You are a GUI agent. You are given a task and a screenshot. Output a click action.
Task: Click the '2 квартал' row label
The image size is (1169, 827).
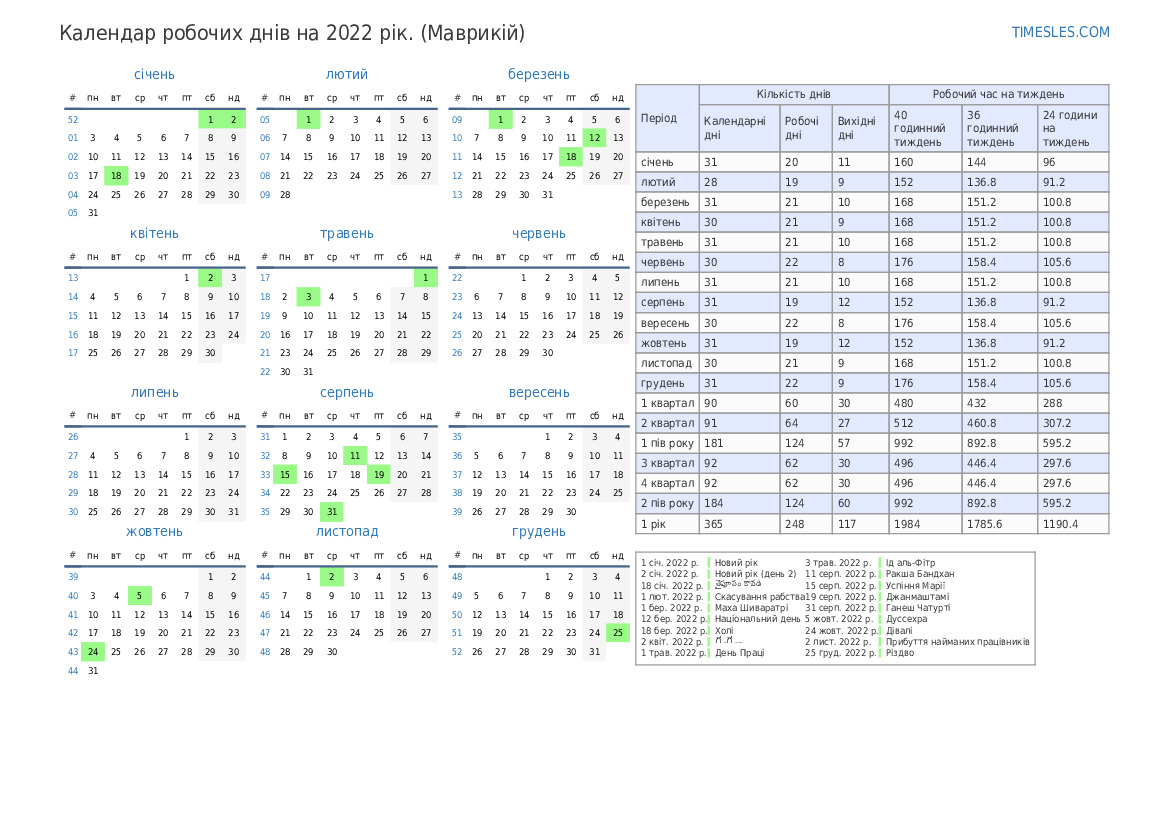[667, 424]
